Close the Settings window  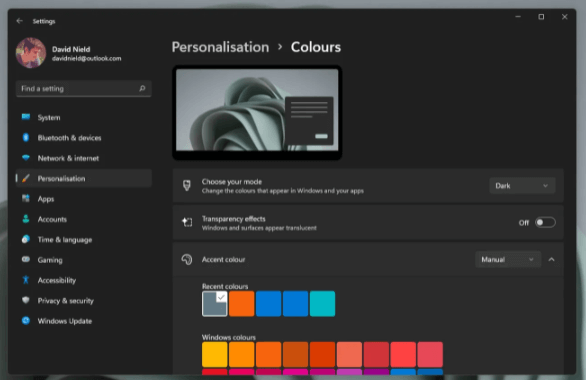[565, 17]
